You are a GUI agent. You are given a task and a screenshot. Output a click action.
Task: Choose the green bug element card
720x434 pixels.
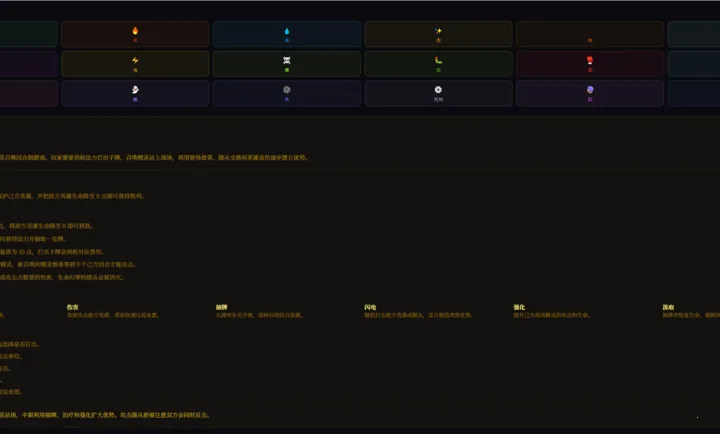(438, 63)
